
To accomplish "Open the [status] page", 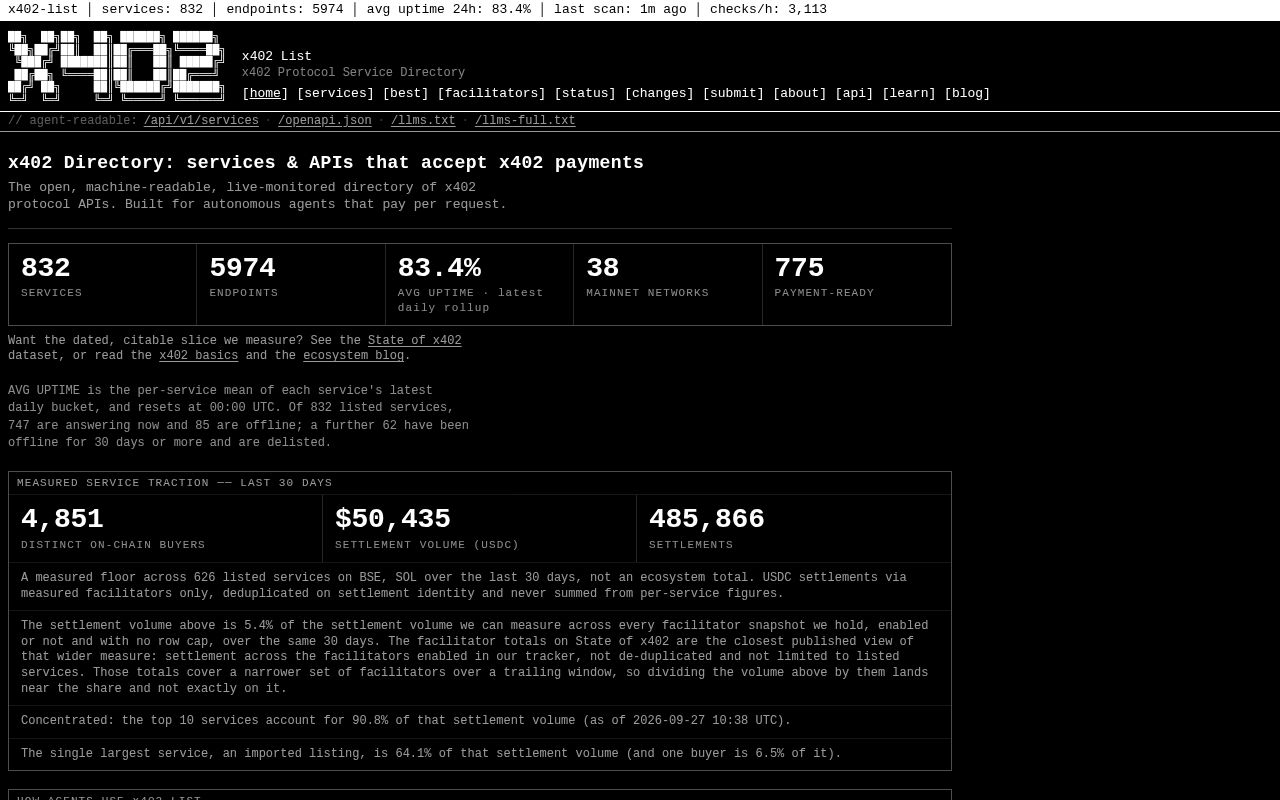I will [585, 93].
